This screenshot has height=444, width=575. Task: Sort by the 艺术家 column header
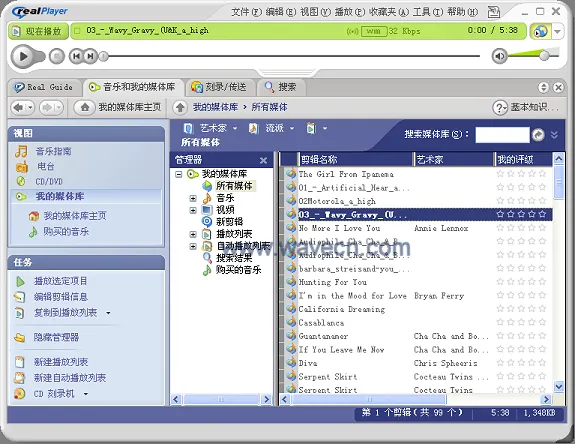coord(454,159)
